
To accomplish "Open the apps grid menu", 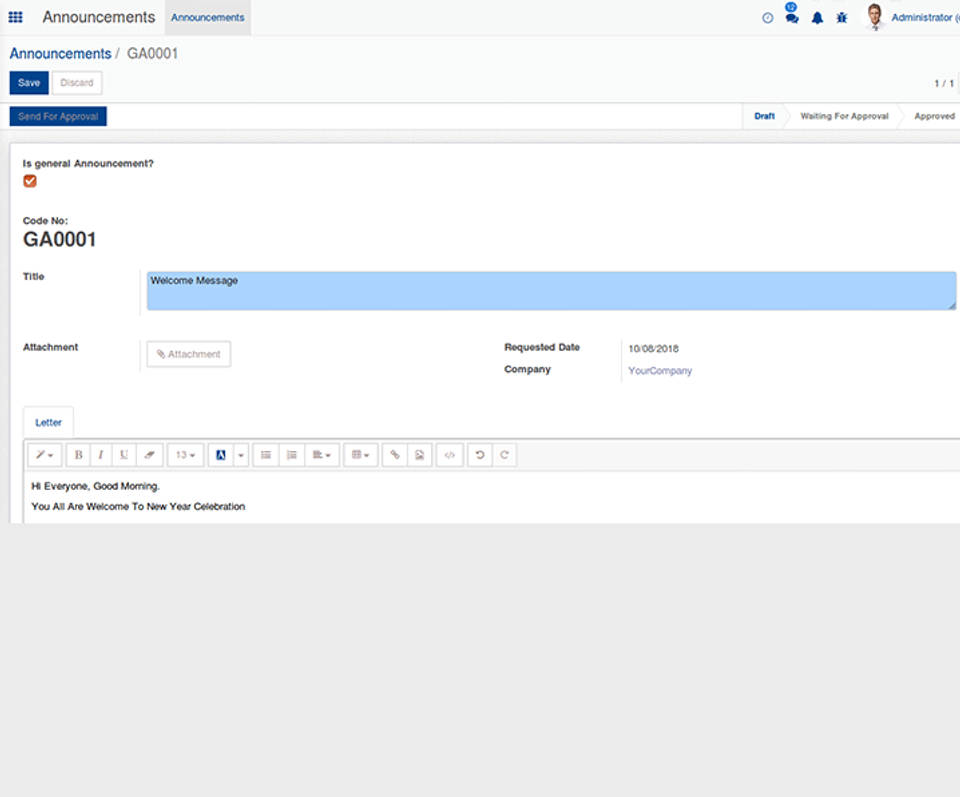I will pyautogui.click(x=15, y=17).
